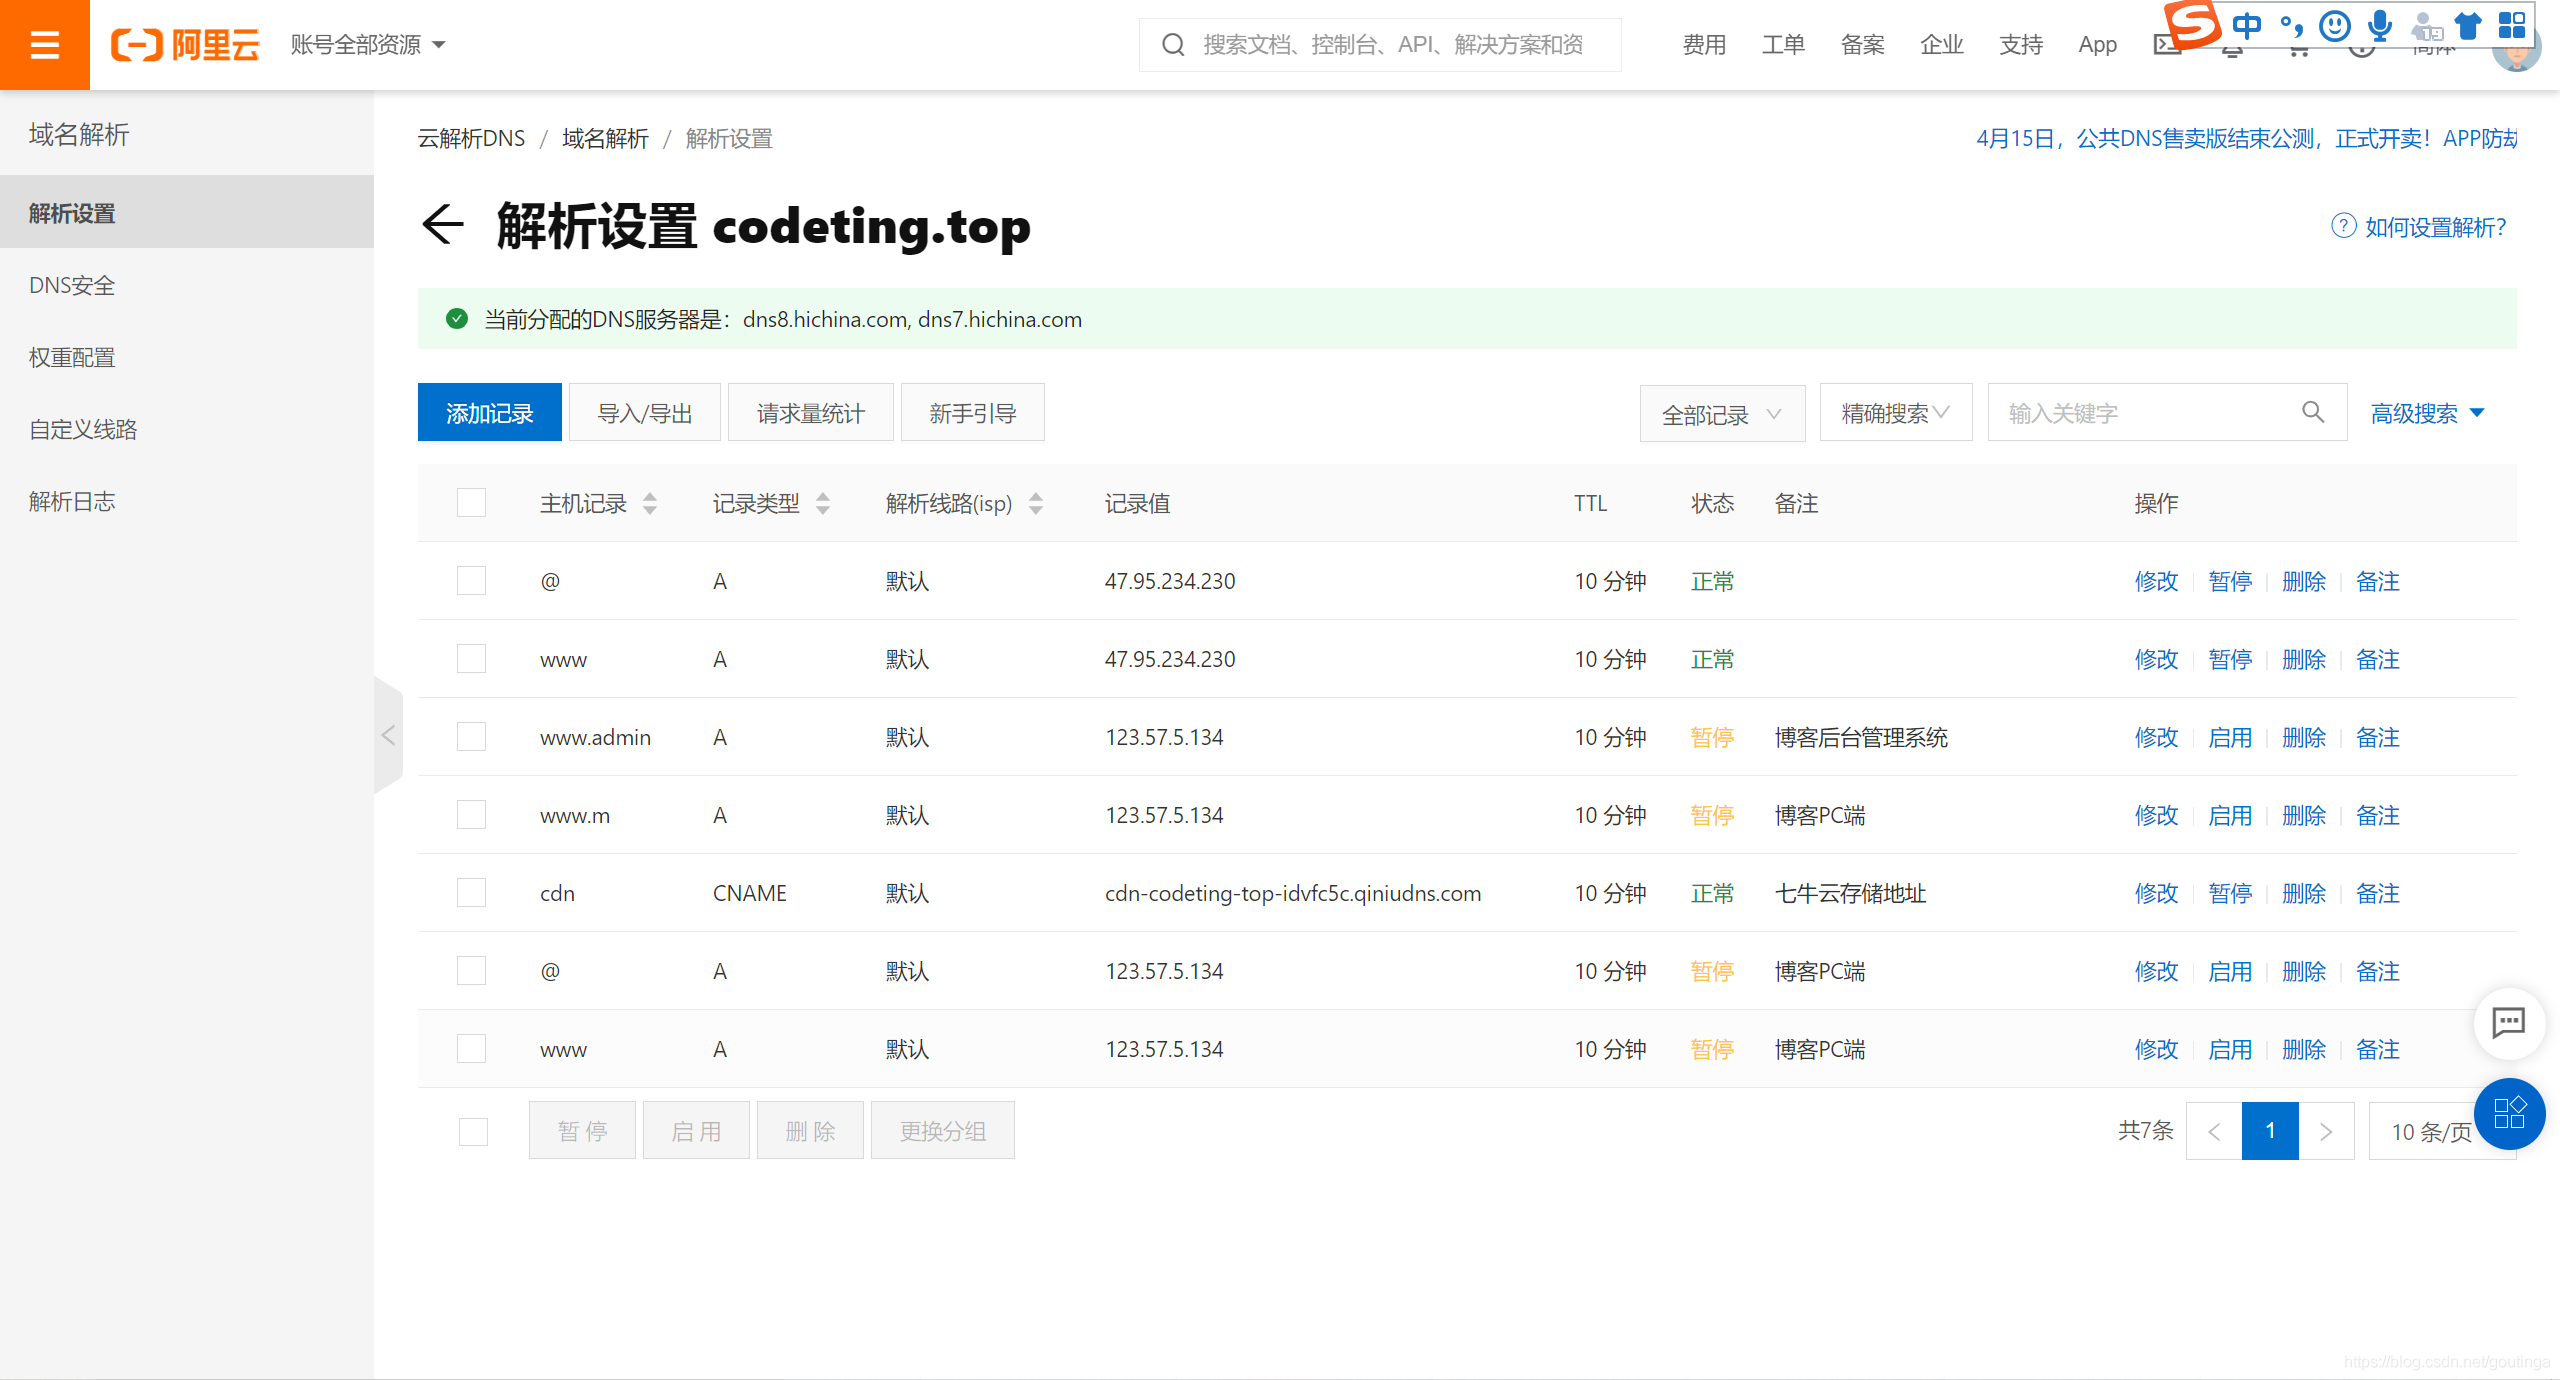Select page 1 in pagination
The height and width of the screenshot is (1380, 2560).
coord(2270,1131)
